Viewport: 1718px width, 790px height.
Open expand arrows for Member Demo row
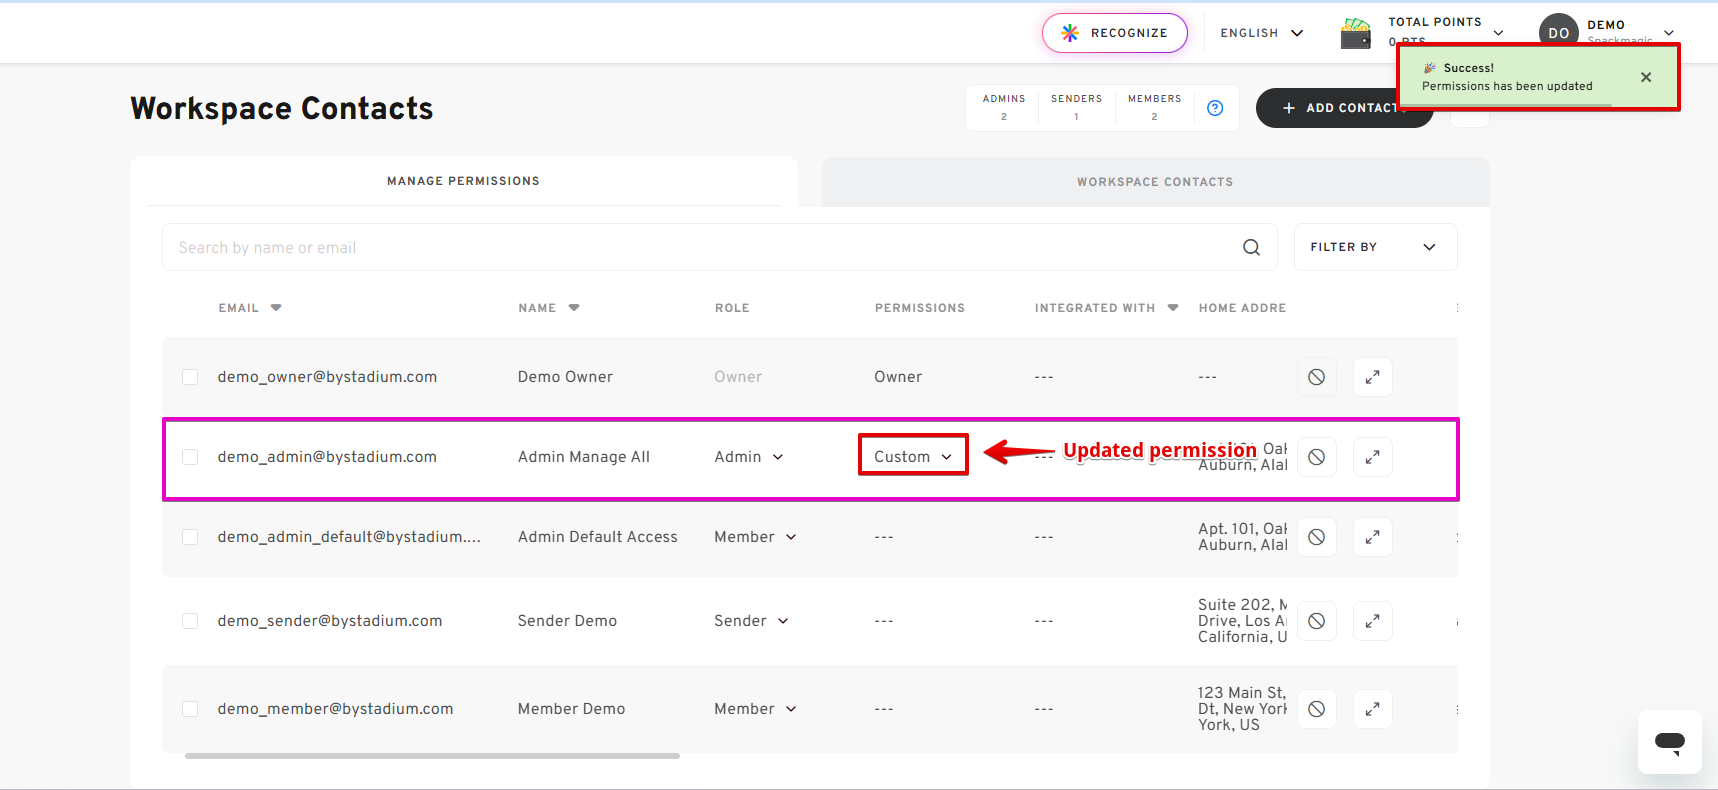pyautogui.click(x=1372, y=709)
